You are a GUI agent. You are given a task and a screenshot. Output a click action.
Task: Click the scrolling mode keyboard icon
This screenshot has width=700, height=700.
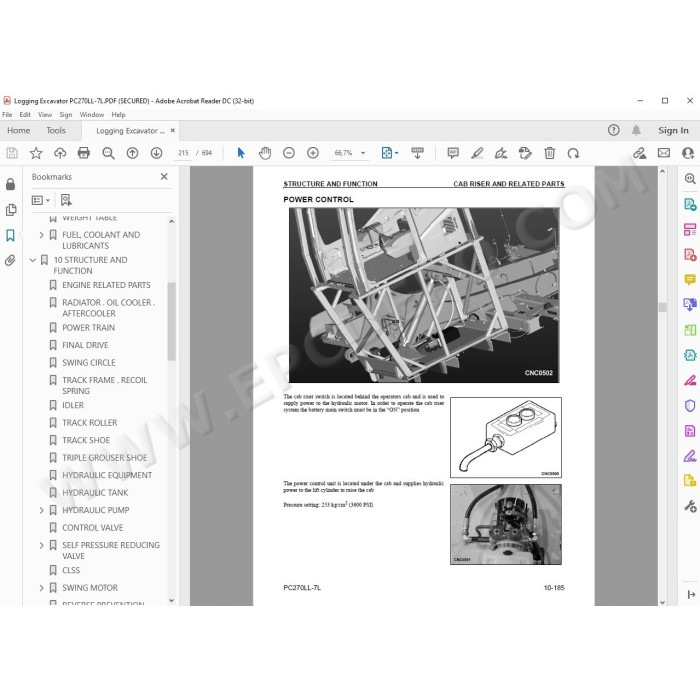[x=417, y=153]
